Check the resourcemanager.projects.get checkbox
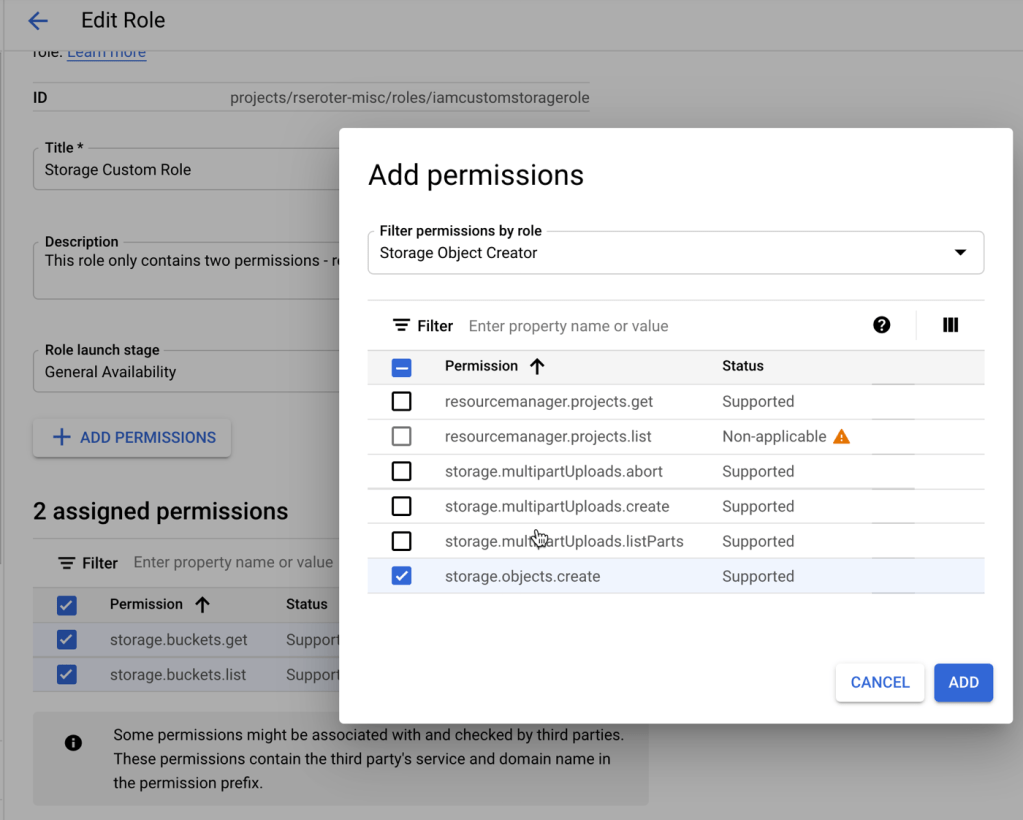This screenshot has height=820, width=1023. pyautogui.click(x=401, y=402)
